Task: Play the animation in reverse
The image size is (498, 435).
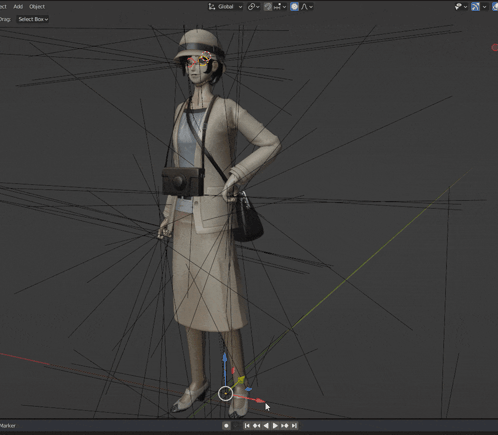Action: (x=266, y=426)
